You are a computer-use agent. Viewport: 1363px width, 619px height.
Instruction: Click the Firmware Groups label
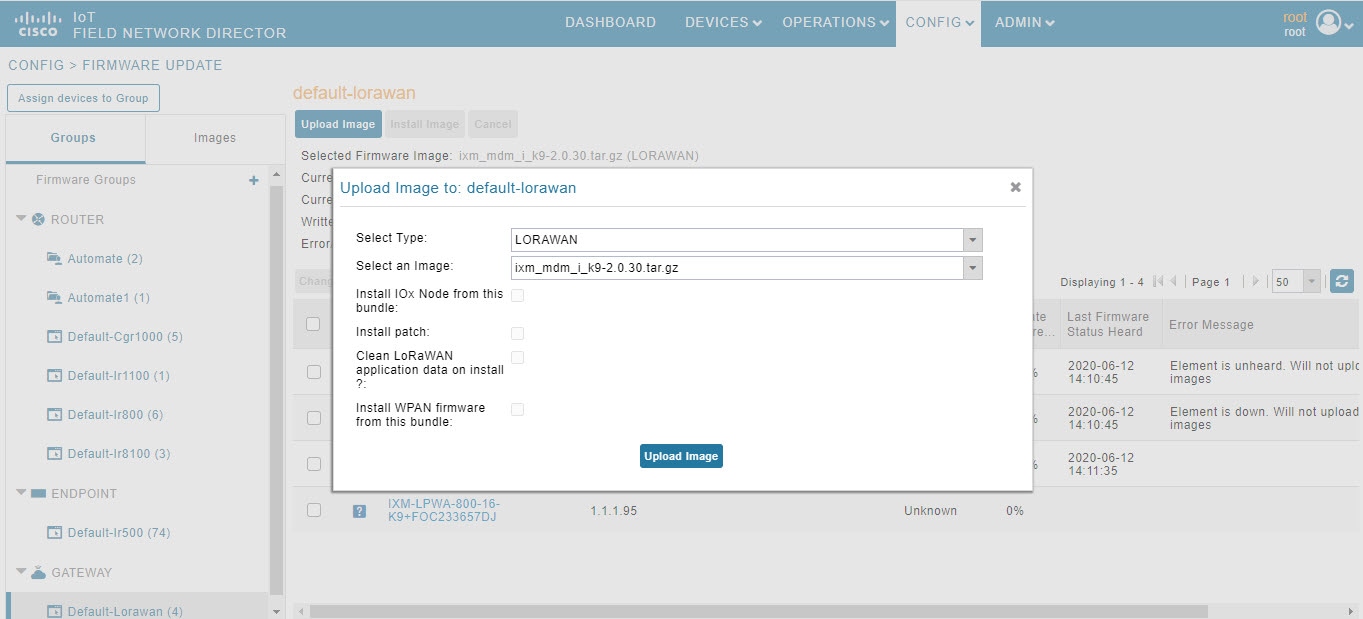point(86,180)
